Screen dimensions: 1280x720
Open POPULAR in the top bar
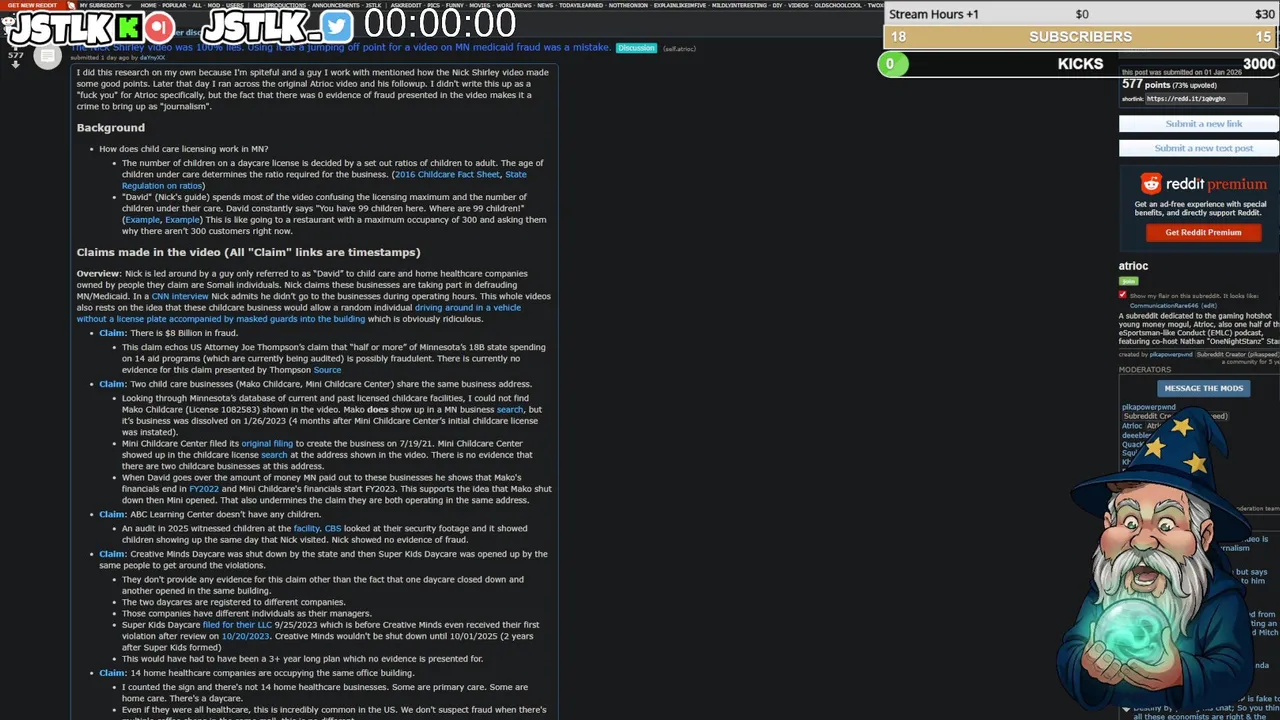tap(174, 5)
